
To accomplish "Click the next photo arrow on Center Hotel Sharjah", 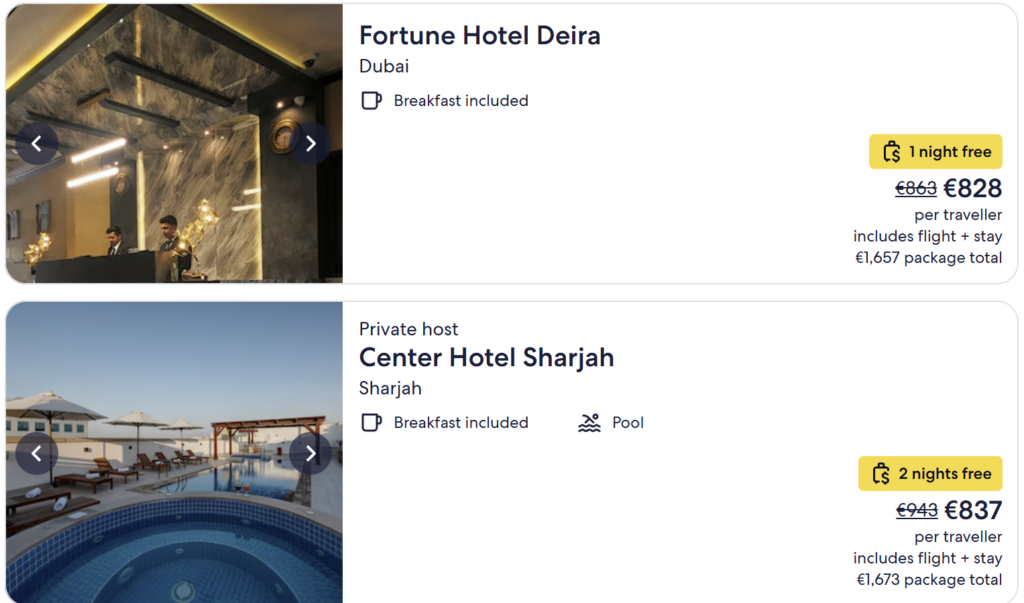I will pos(311,453).
